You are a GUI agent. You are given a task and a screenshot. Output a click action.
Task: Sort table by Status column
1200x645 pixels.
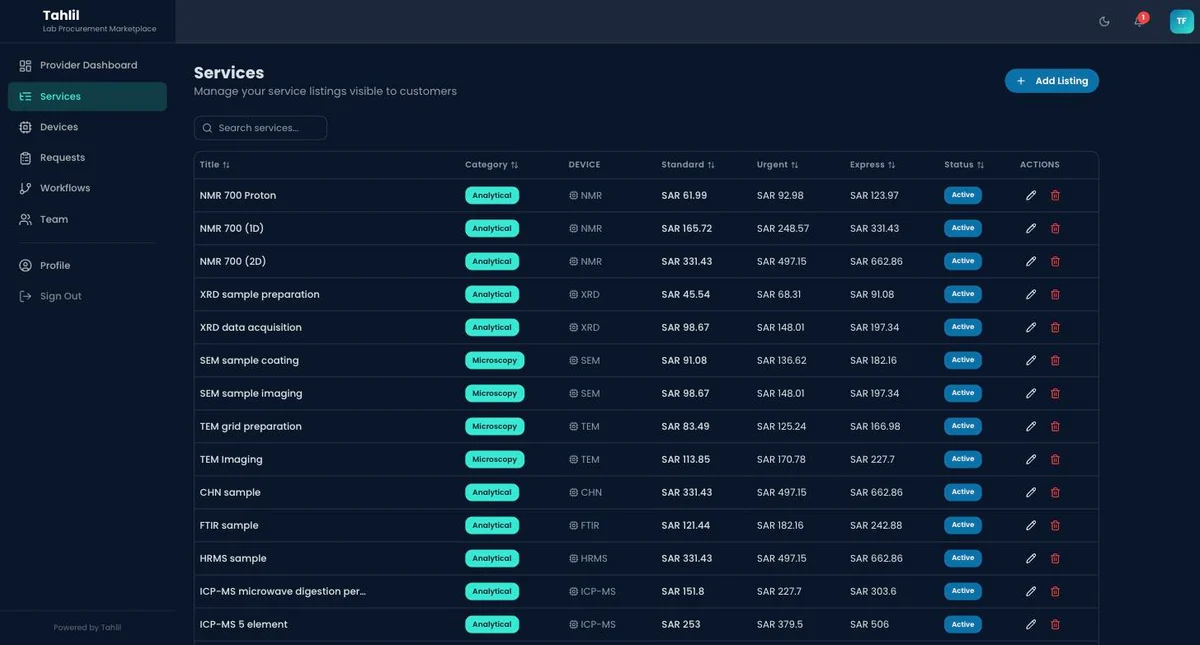(x=964, y=165)
